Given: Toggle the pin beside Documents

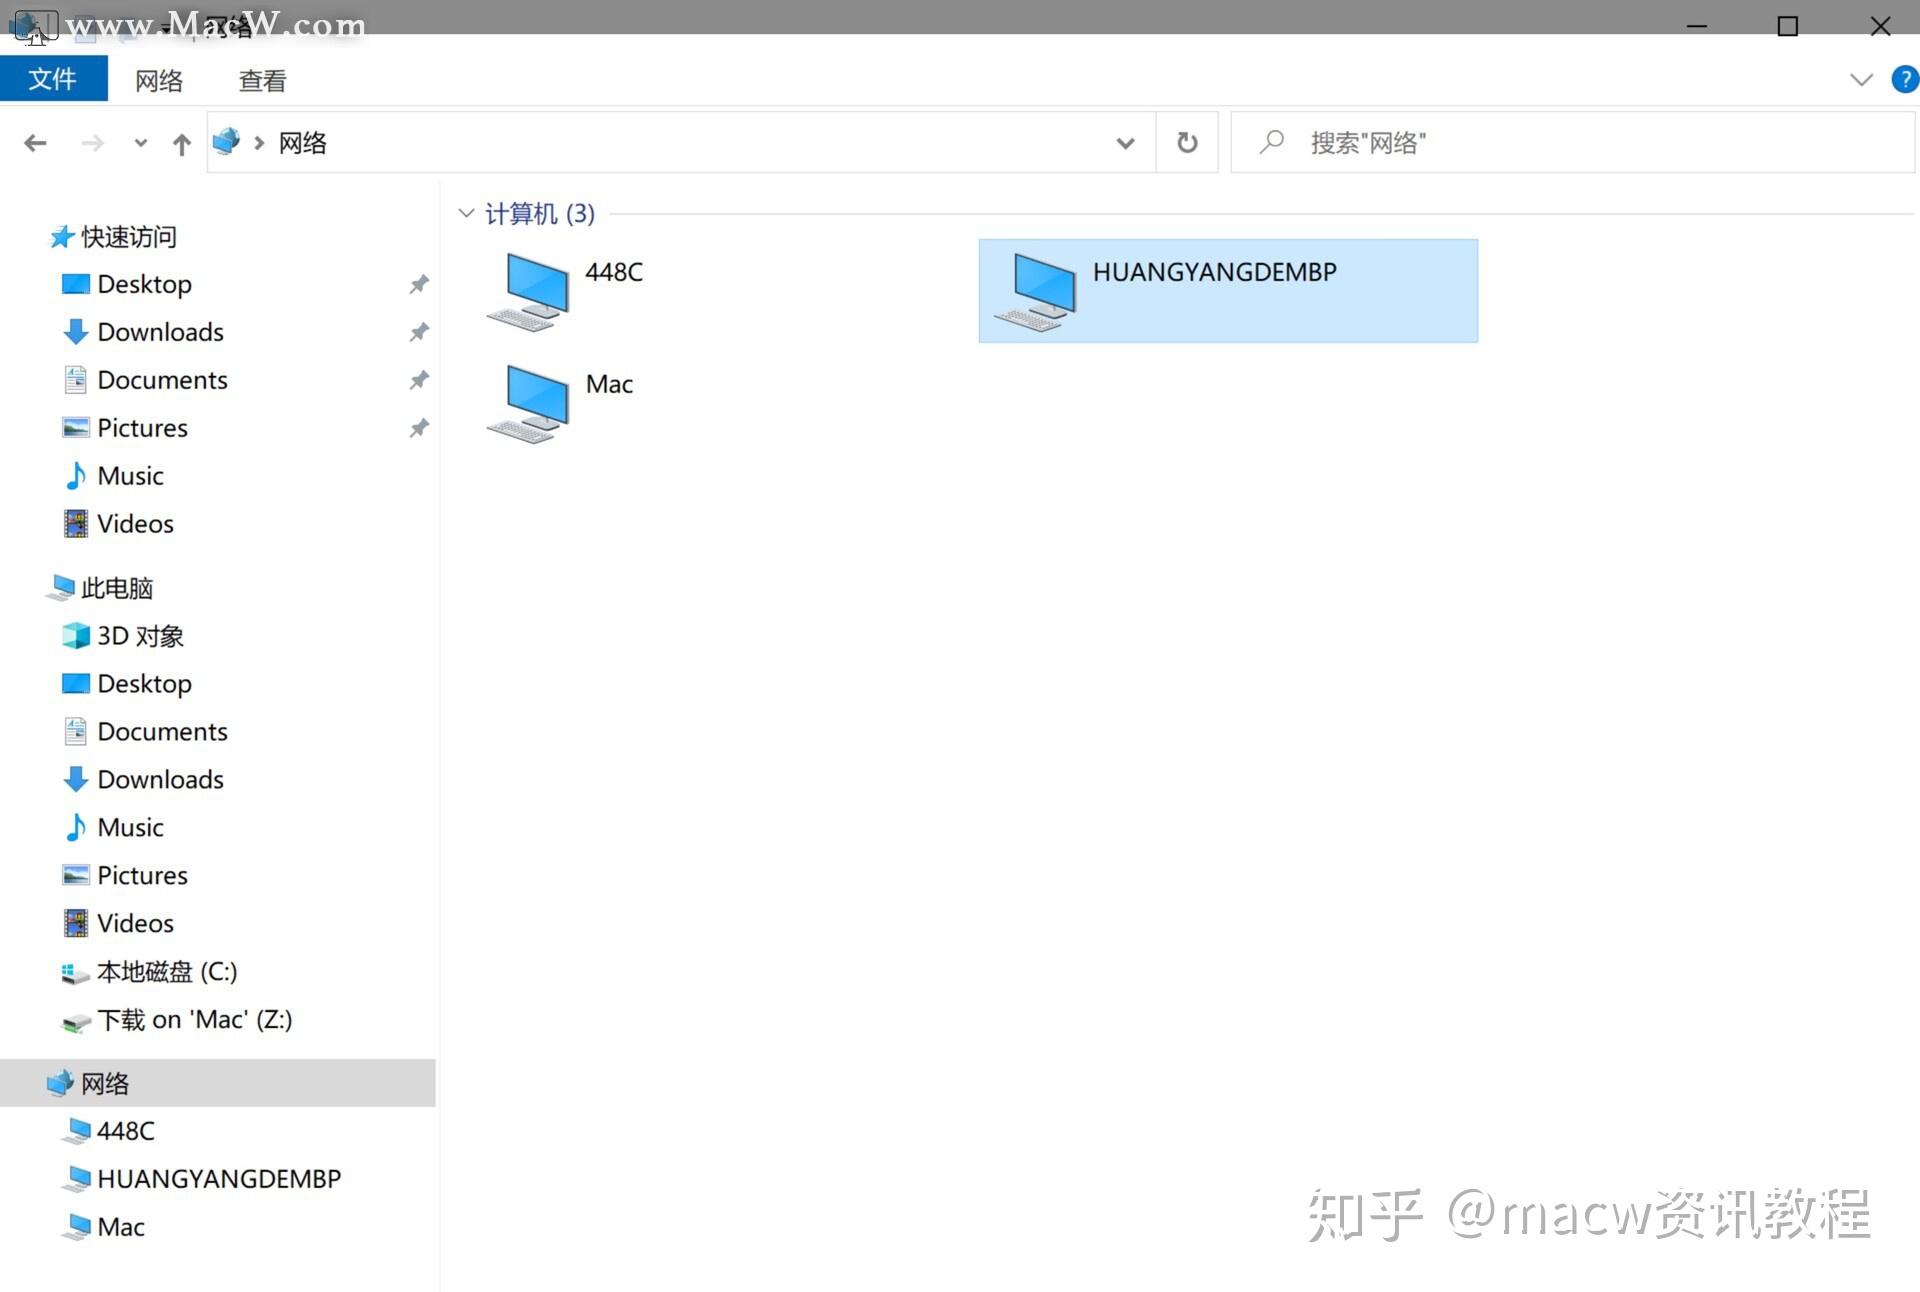Looking at the screenshot, I should tap(419, 380).
